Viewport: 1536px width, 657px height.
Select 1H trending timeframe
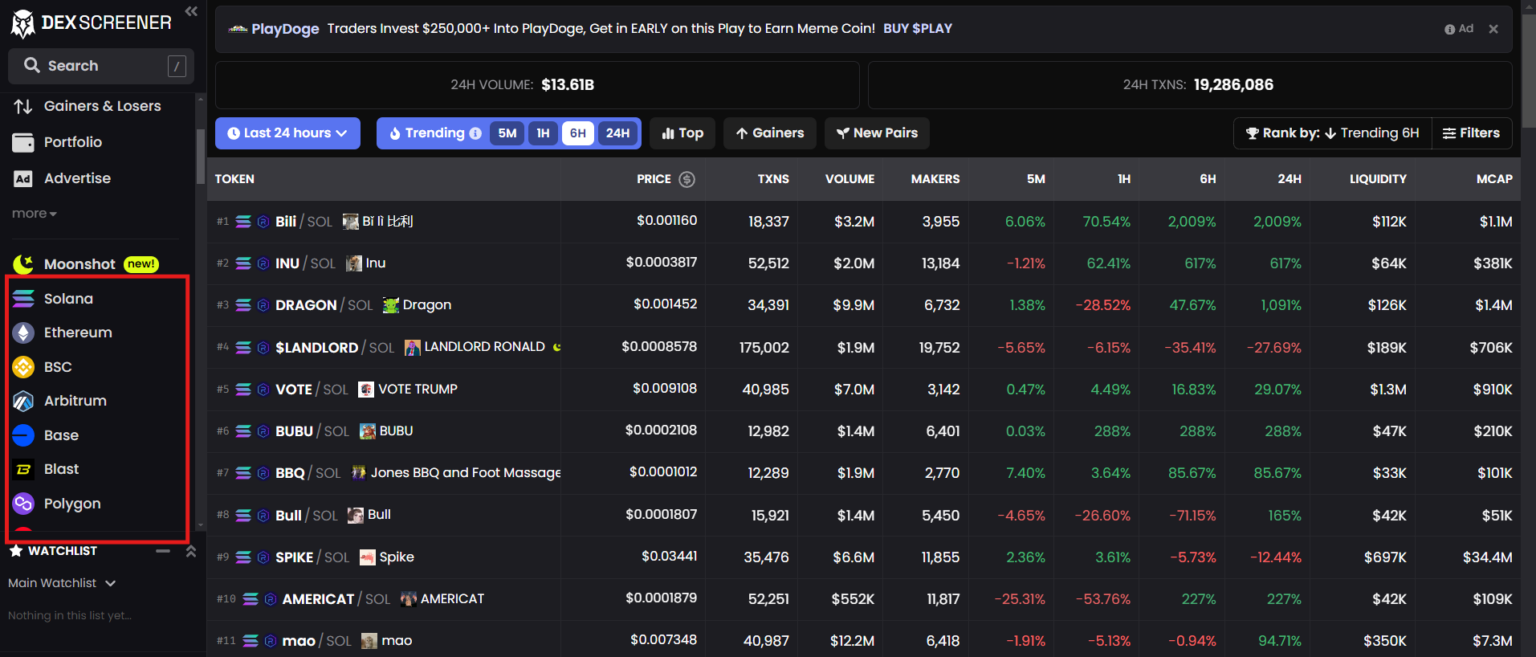pyautogui.click(x=543, y=133)
